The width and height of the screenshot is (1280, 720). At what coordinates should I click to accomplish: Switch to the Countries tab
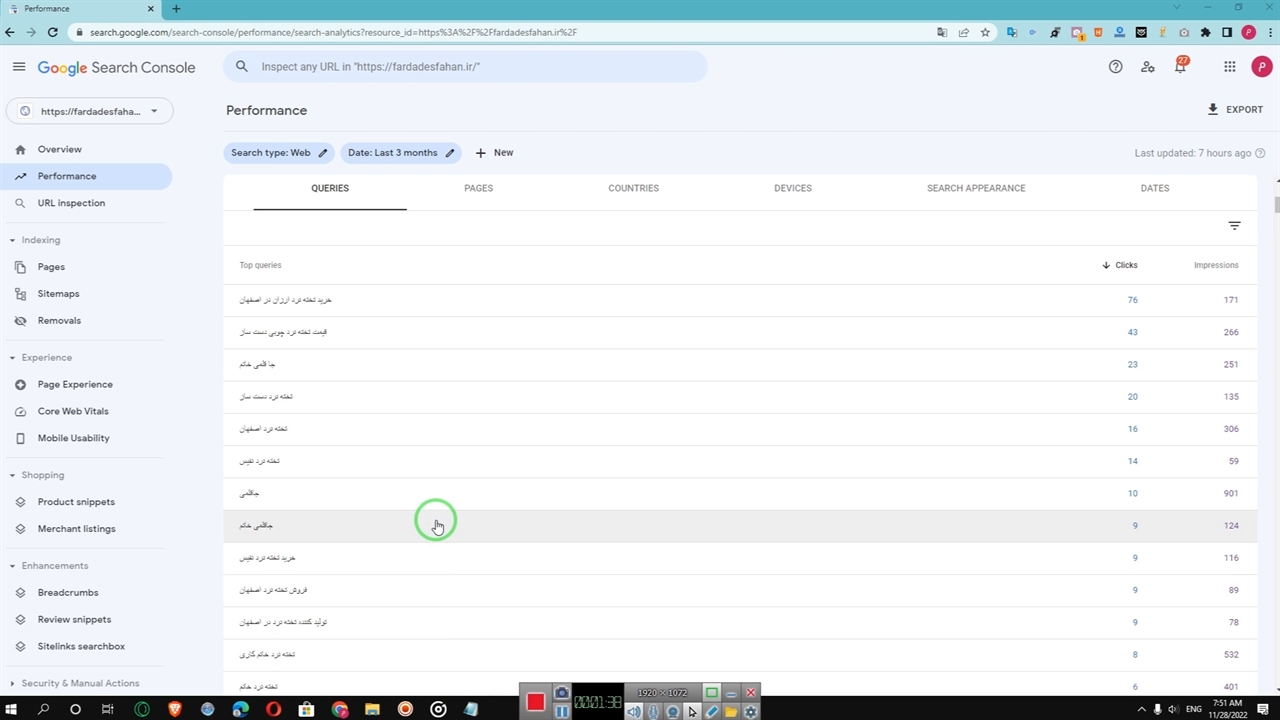click(x=633, y=188)
